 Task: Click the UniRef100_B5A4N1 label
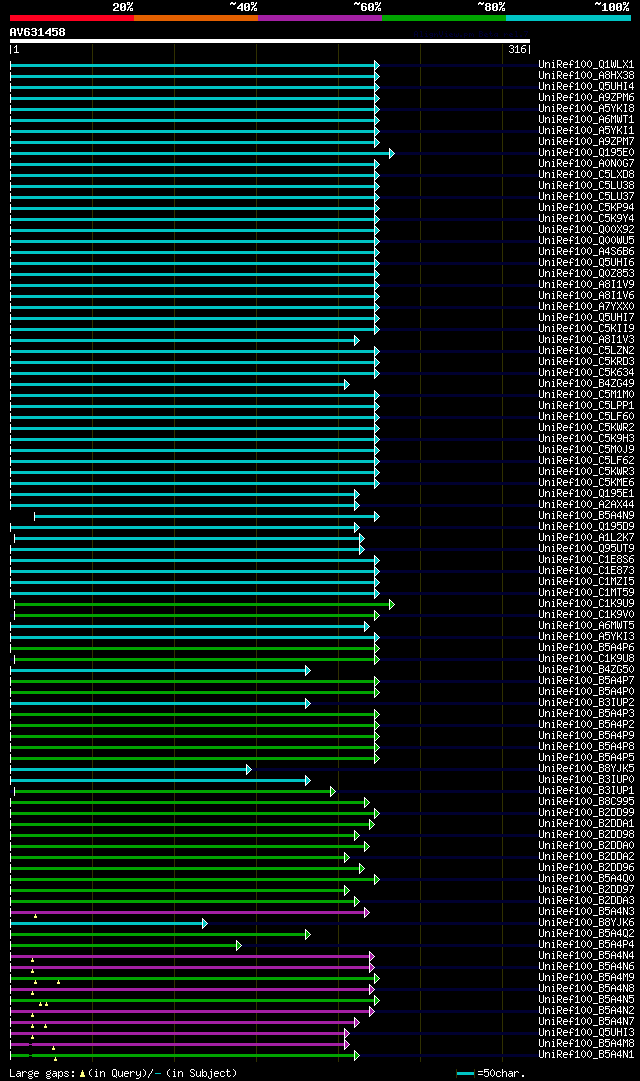(586, 1055)
